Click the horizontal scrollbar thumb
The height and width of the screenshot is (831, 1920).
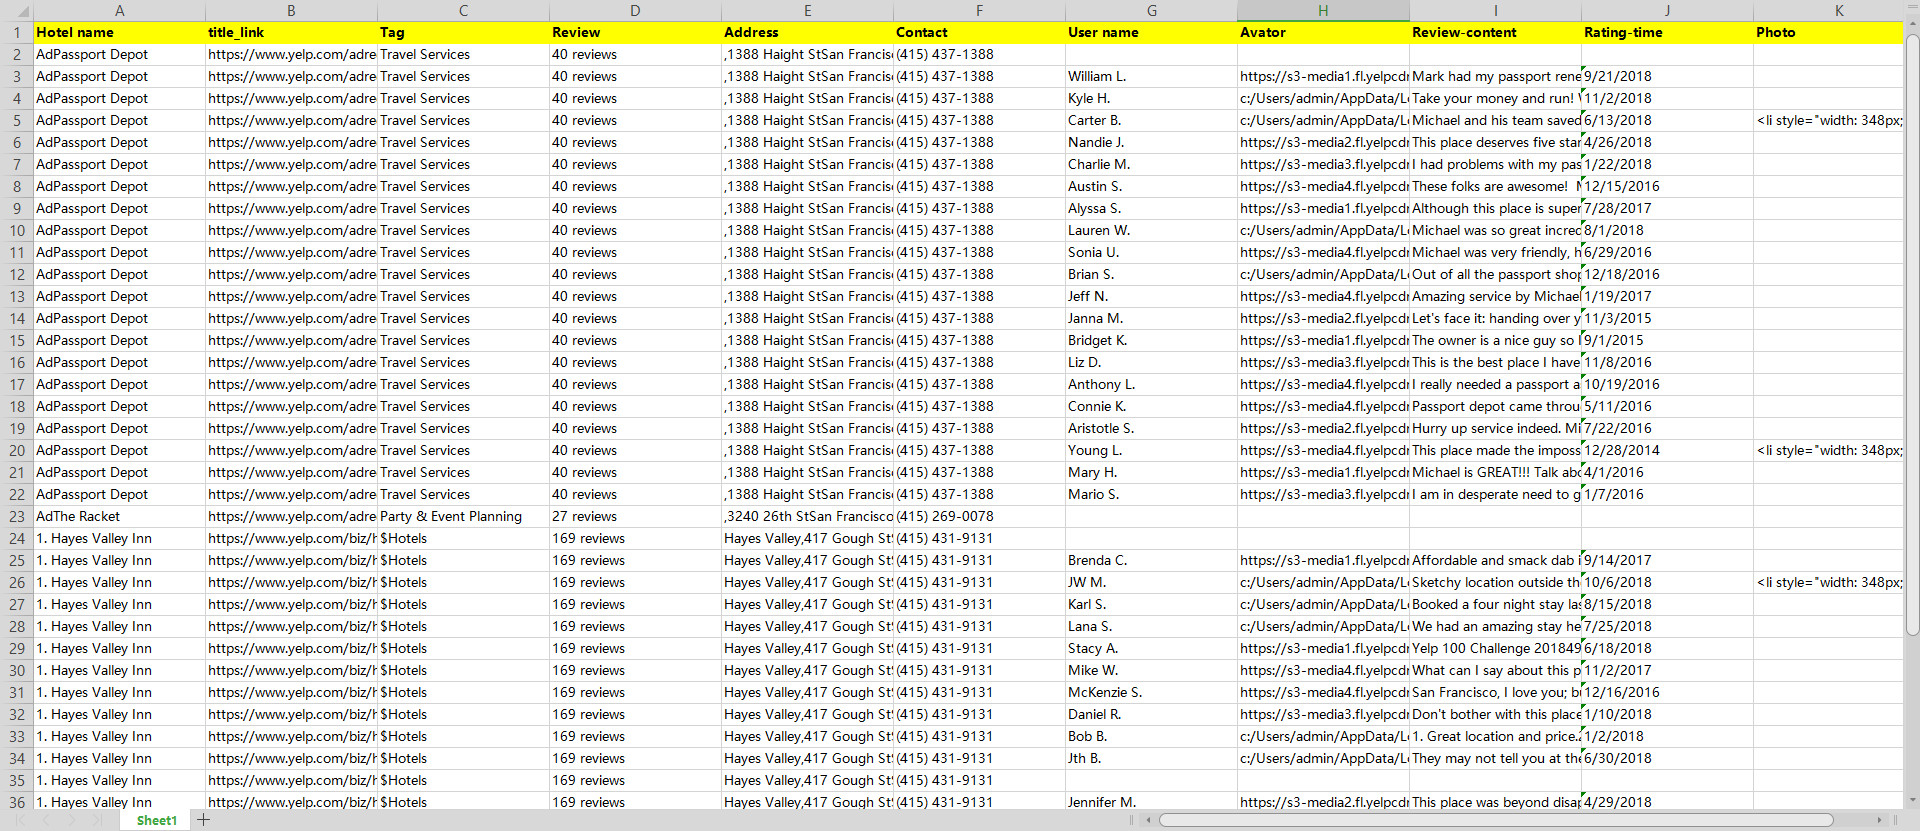pos(1495,820)
